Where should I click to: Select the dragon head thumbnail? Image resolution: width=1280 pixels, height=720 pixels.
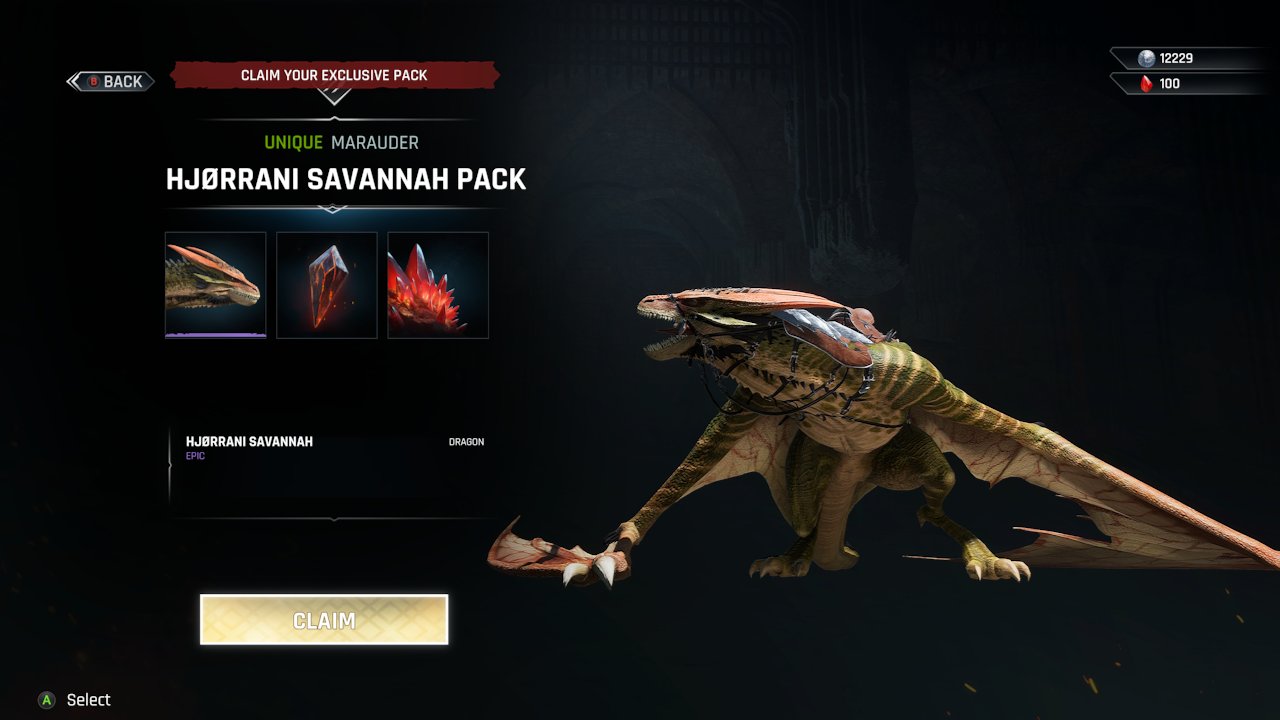[216, 285]
